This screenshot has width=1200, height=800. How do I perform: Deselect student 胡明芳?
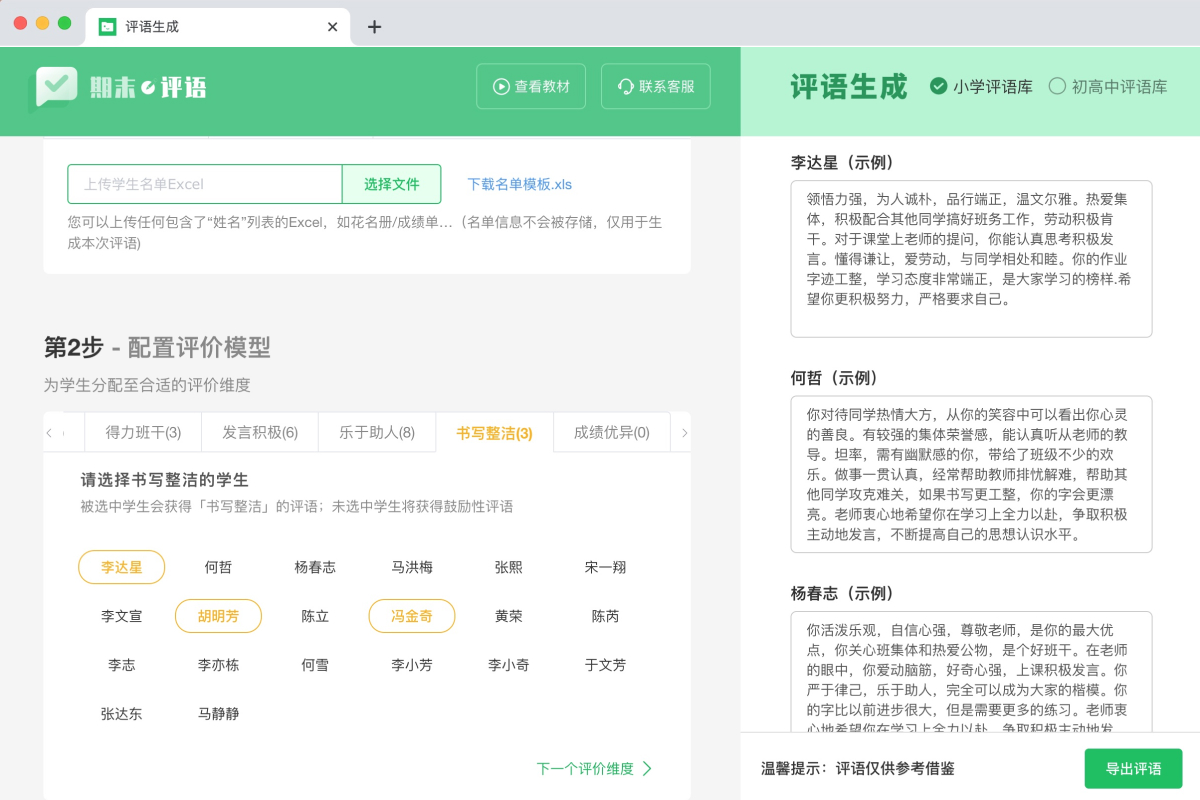point(218,616)
